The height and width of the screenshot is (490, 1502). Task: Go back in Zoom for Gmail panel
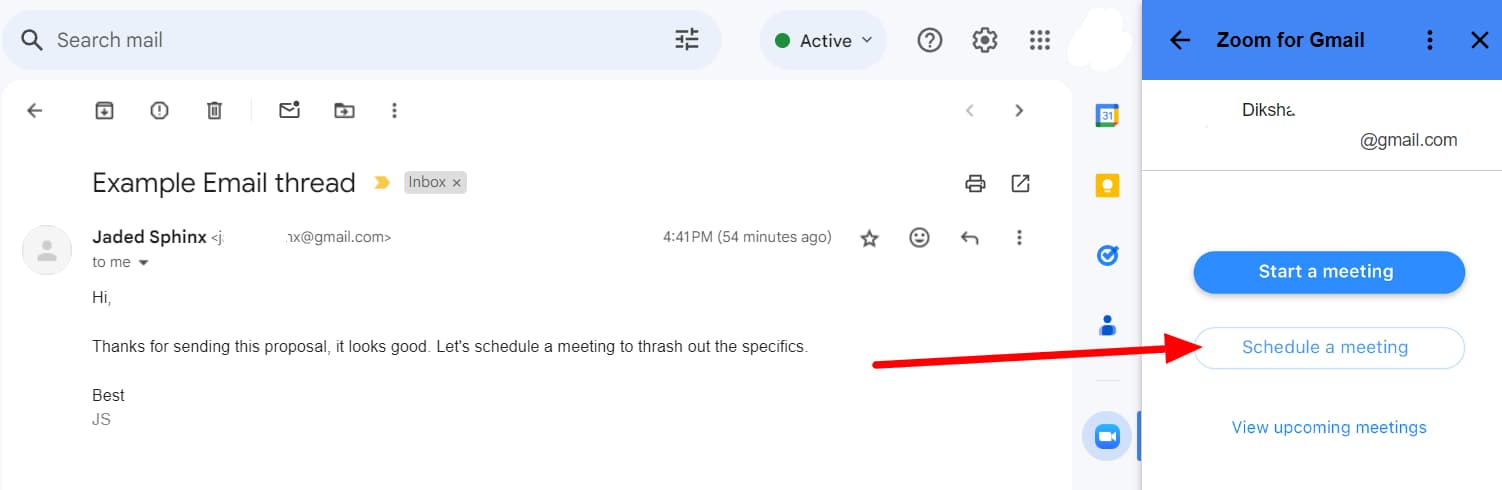pyautogui.click(x=1180, y=40)
